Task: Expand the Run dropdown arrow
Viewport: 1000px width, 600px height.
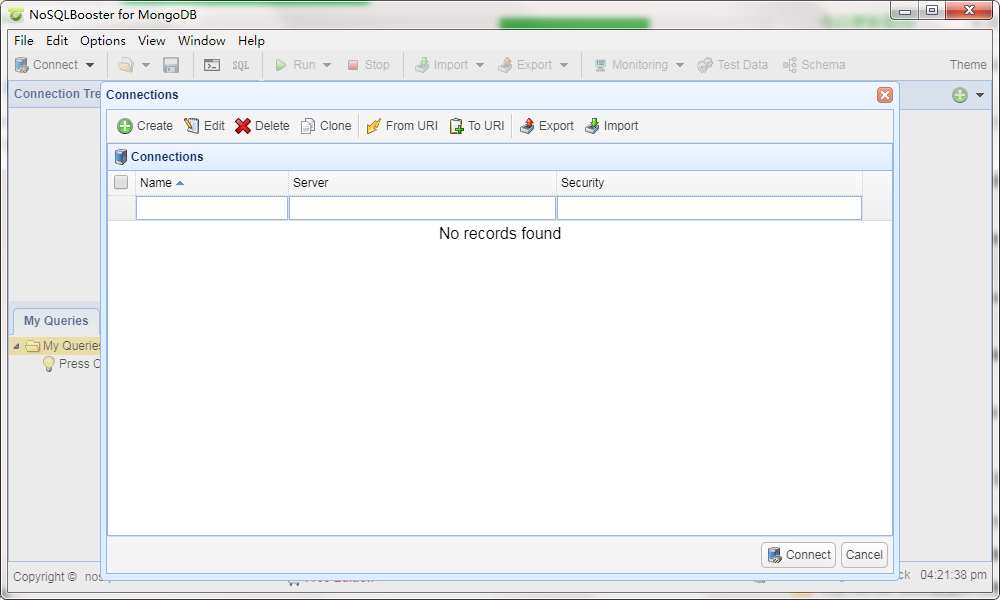Action: 327,65
